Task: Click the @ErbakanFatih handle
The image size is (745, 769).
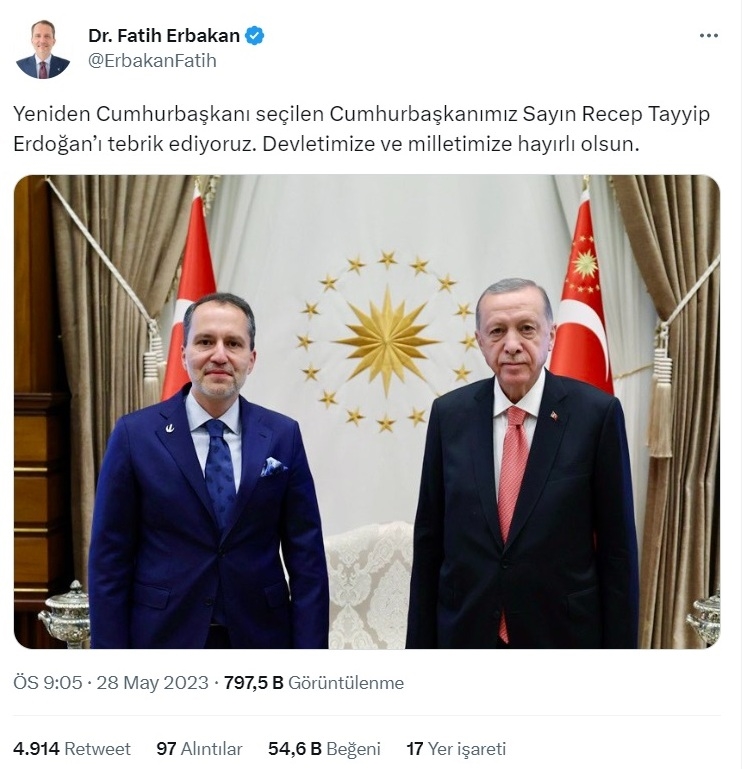Action: point(152,60)
